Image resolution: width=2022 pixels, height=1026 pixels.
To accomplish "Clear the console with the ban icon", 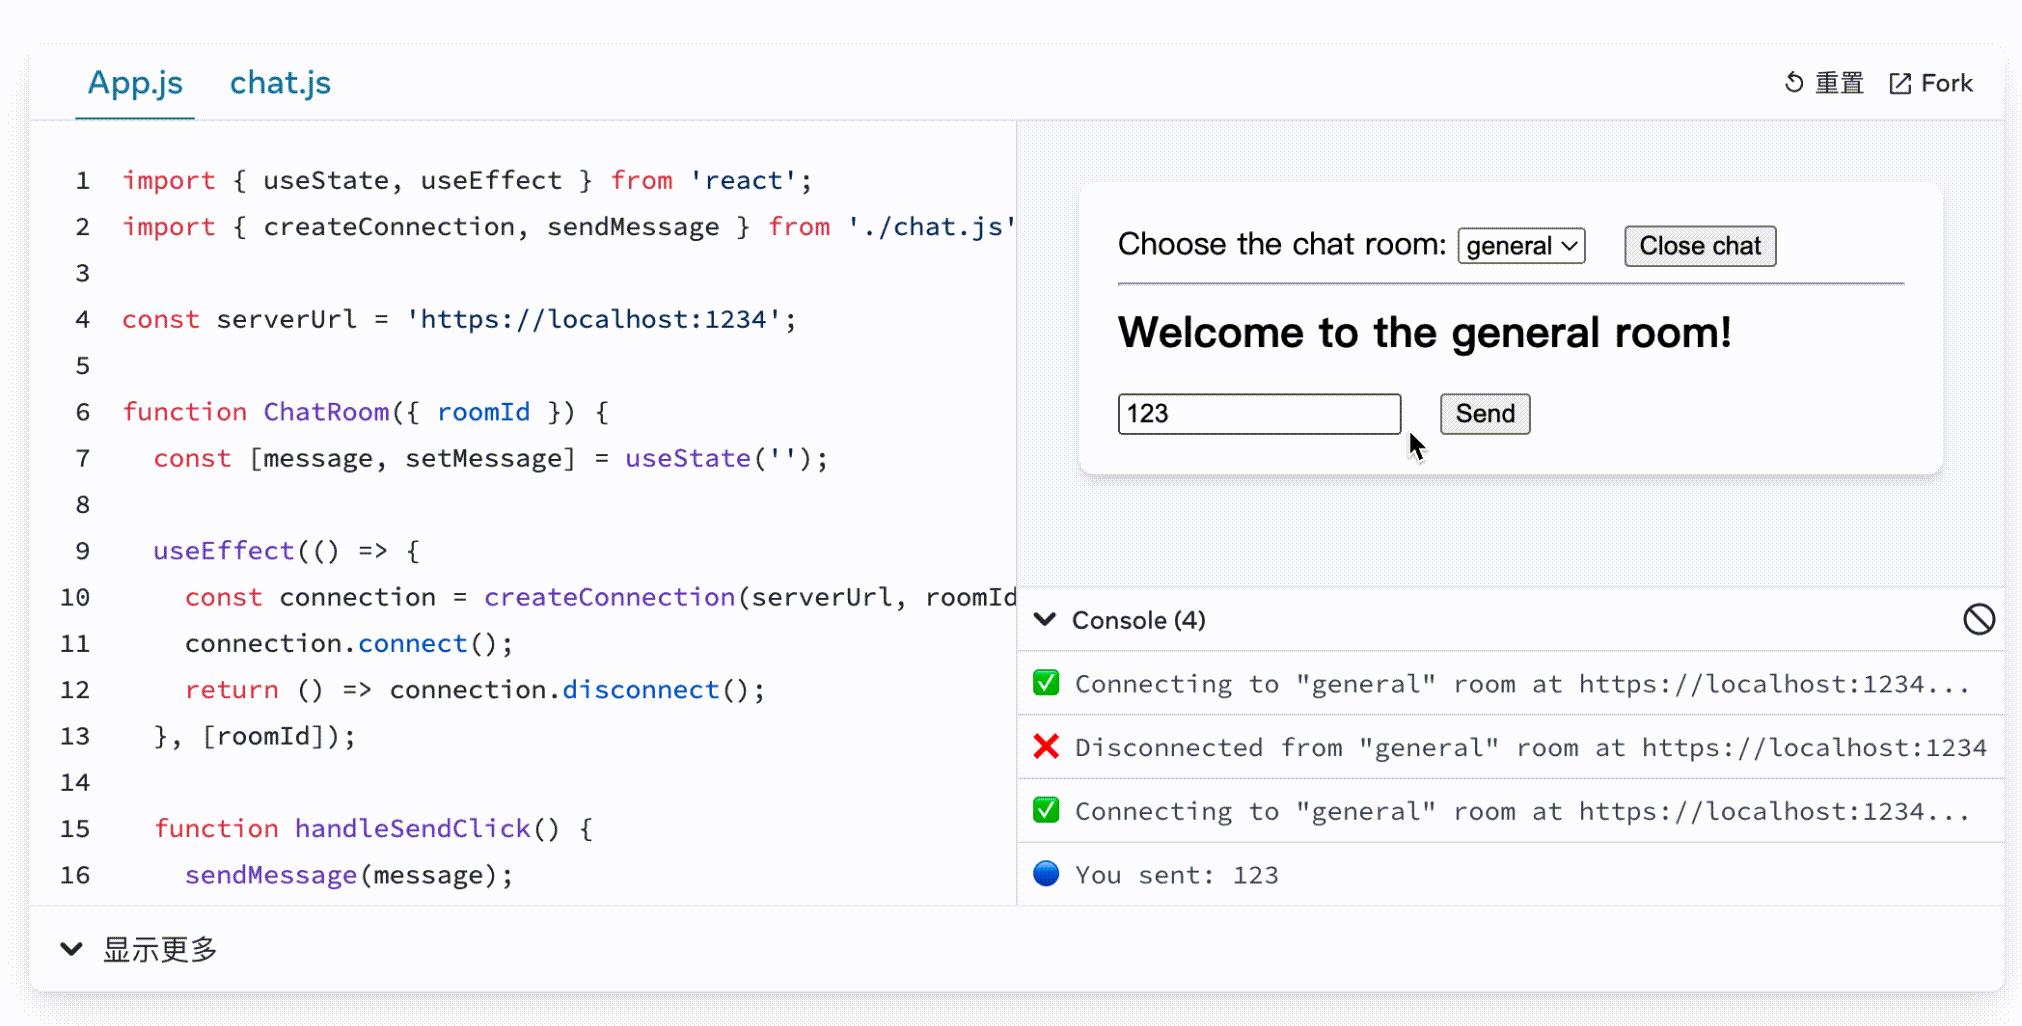I will click(1978, 620).
